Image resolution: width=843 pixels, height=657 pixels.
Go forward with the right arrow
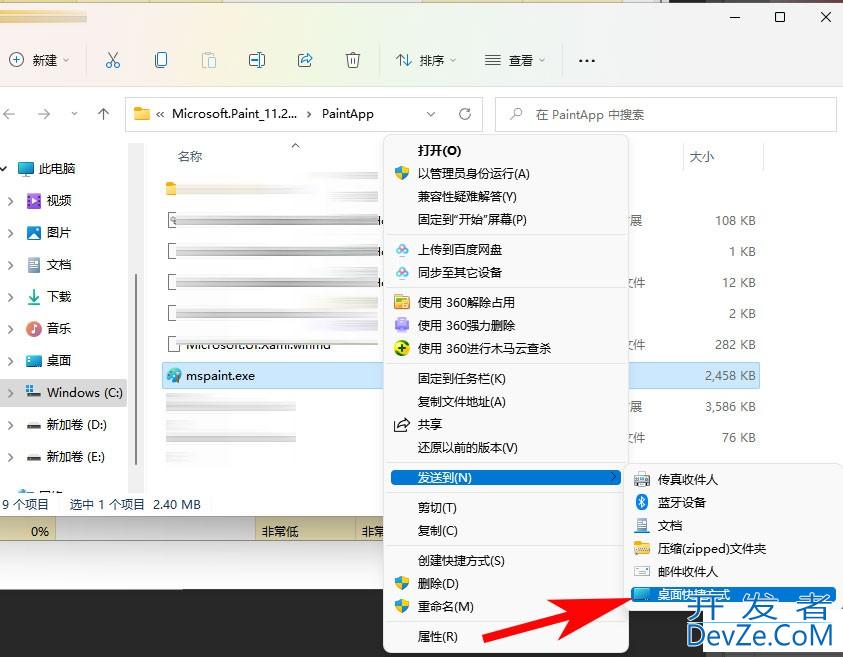pyautogui.click(x=44, y=114)
